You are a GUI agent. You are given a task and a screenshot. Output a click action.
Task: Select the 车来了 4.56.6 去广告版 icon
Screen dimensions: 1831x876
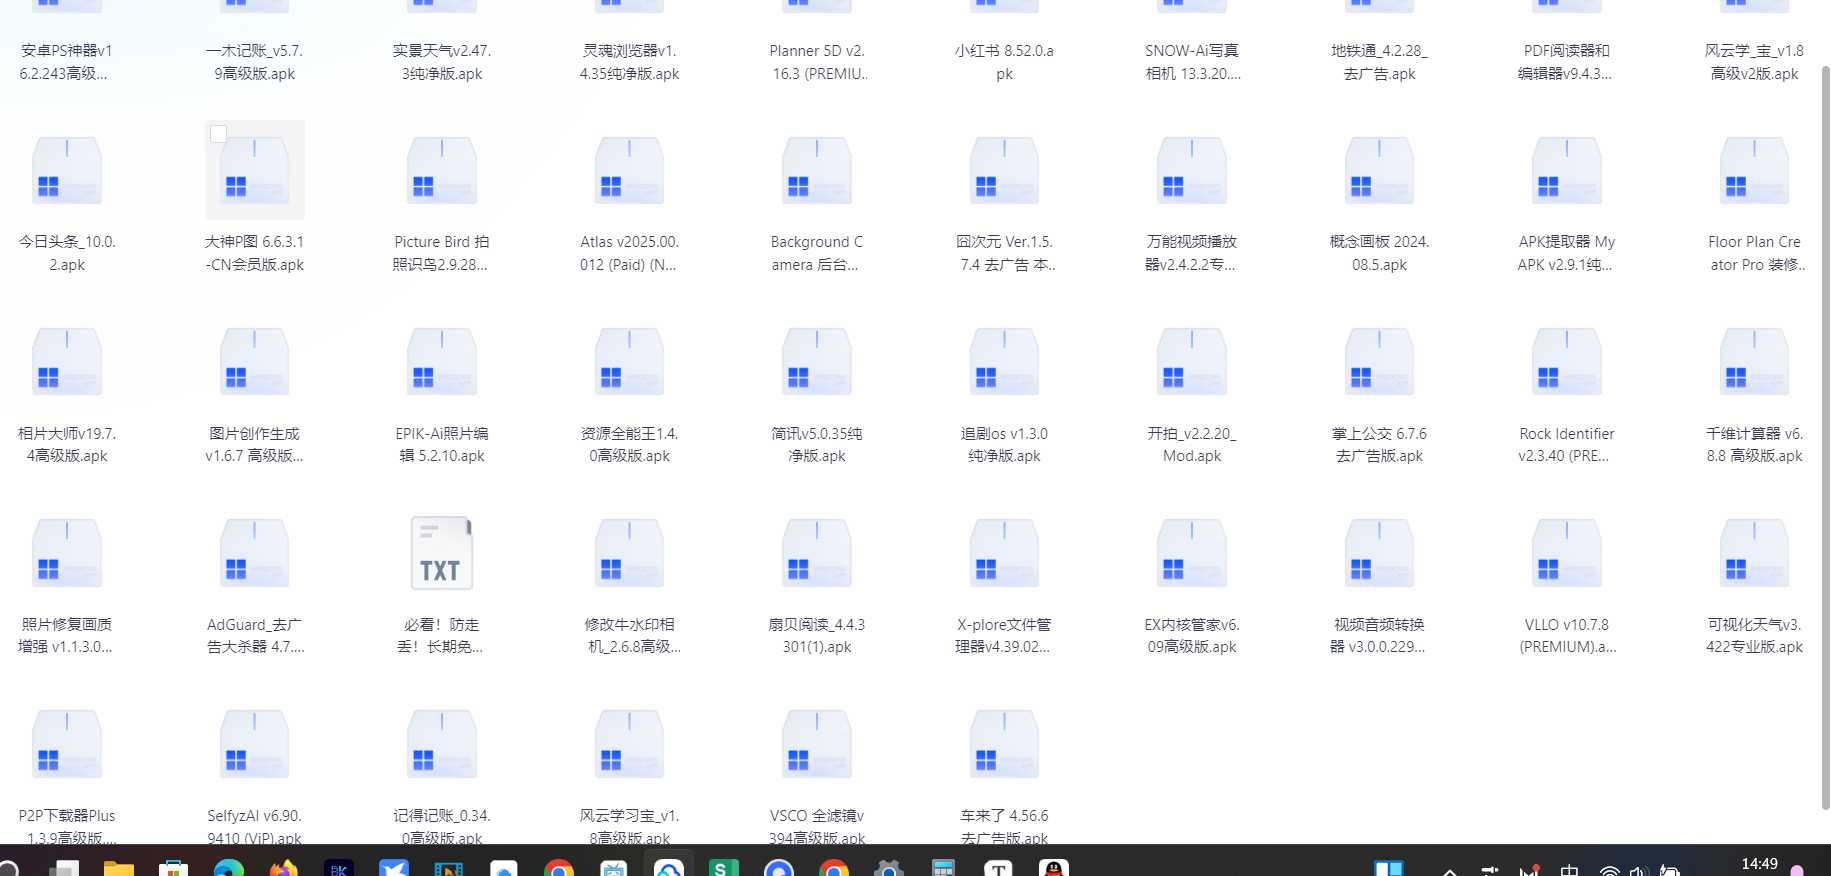(1004, 744)
